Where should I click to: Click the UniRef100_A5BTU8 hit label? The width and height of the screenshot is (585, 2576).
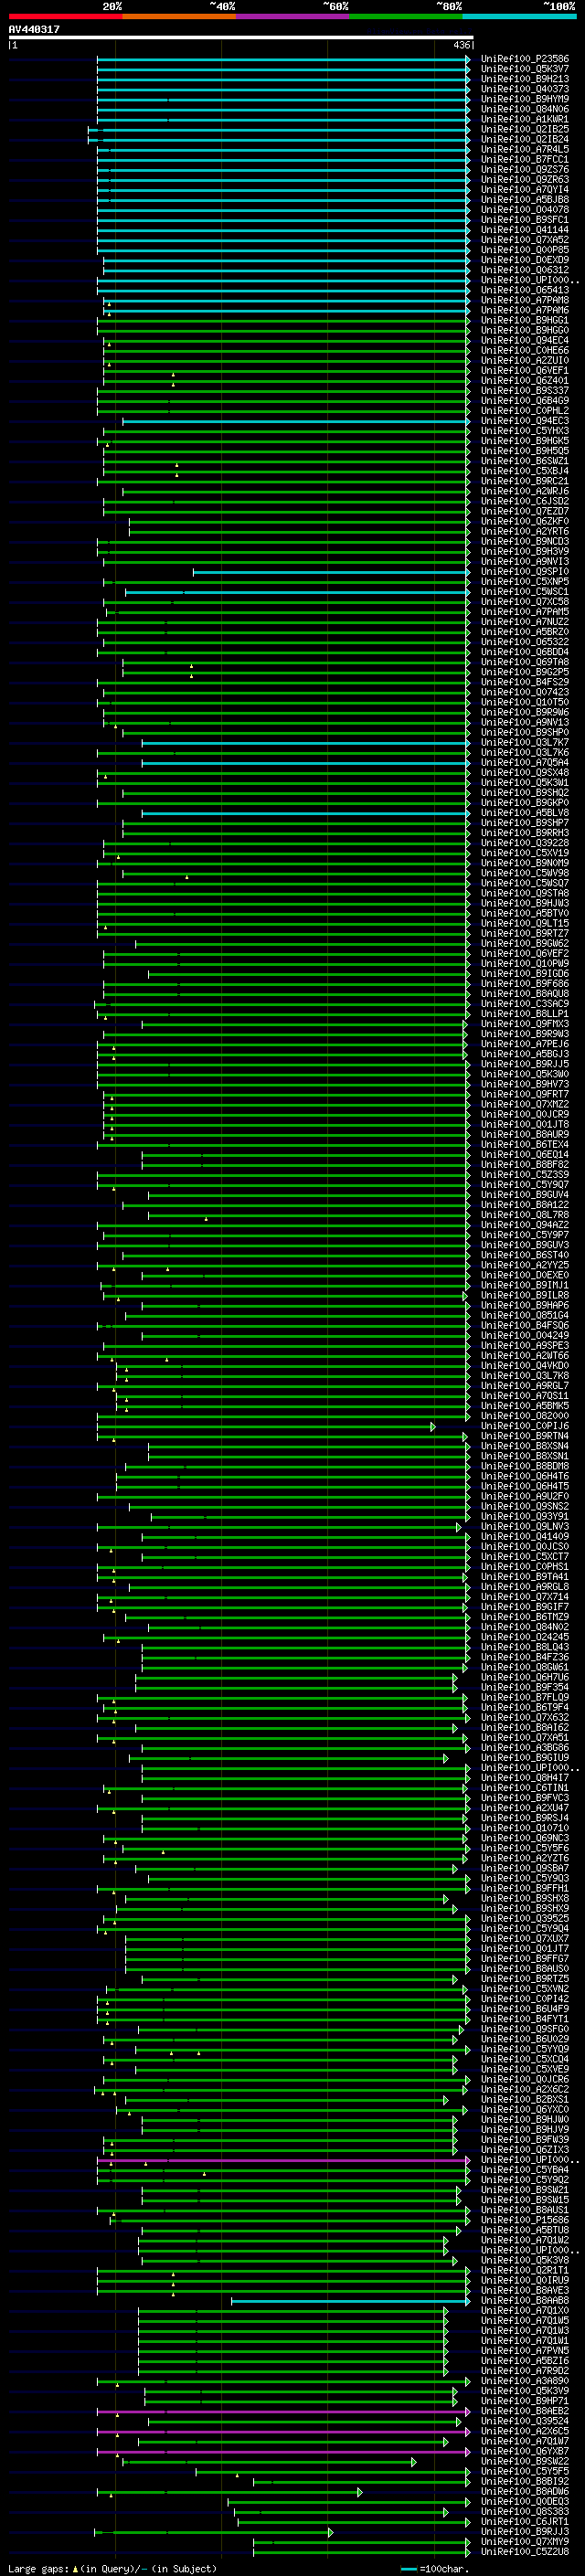[x=525, y=2230]
